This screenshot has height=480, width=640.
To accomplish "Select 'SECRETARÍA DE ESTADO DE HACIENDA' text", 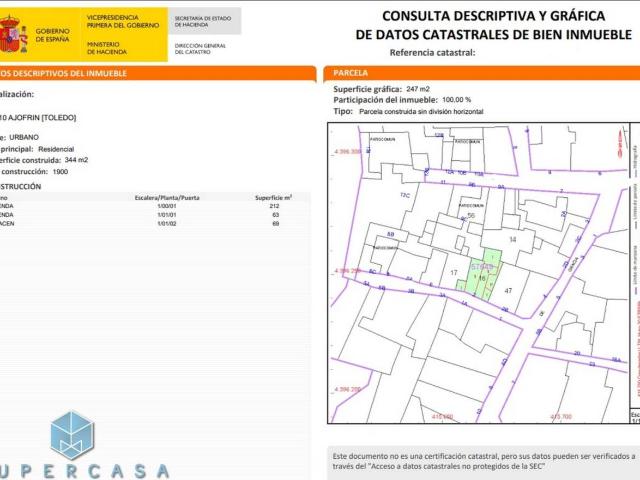I will coord(203,21).
